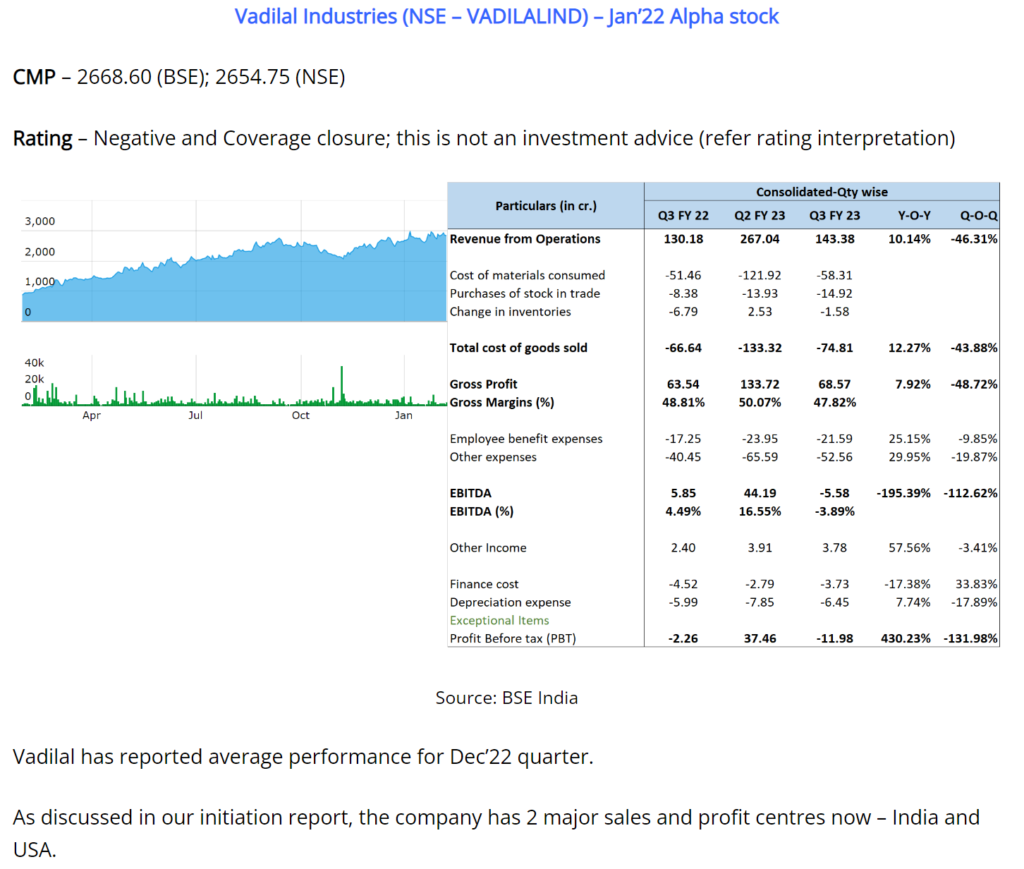The image size is (1024, 869).
Task: Select the Q-O-Q column header
Action: point(978,215)
